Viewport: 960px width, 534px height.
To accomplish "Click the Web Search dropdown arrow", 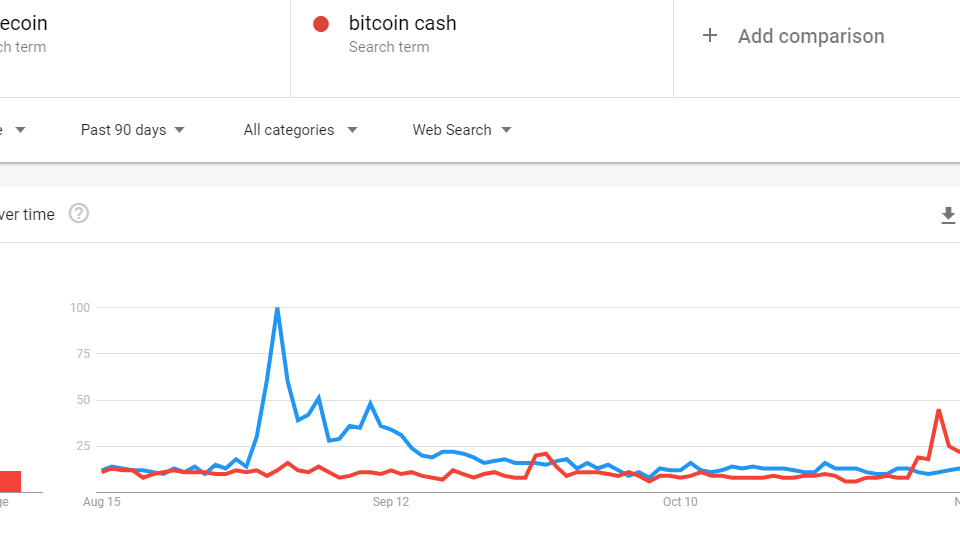I will pyautogui.click(x=506, y=130).
